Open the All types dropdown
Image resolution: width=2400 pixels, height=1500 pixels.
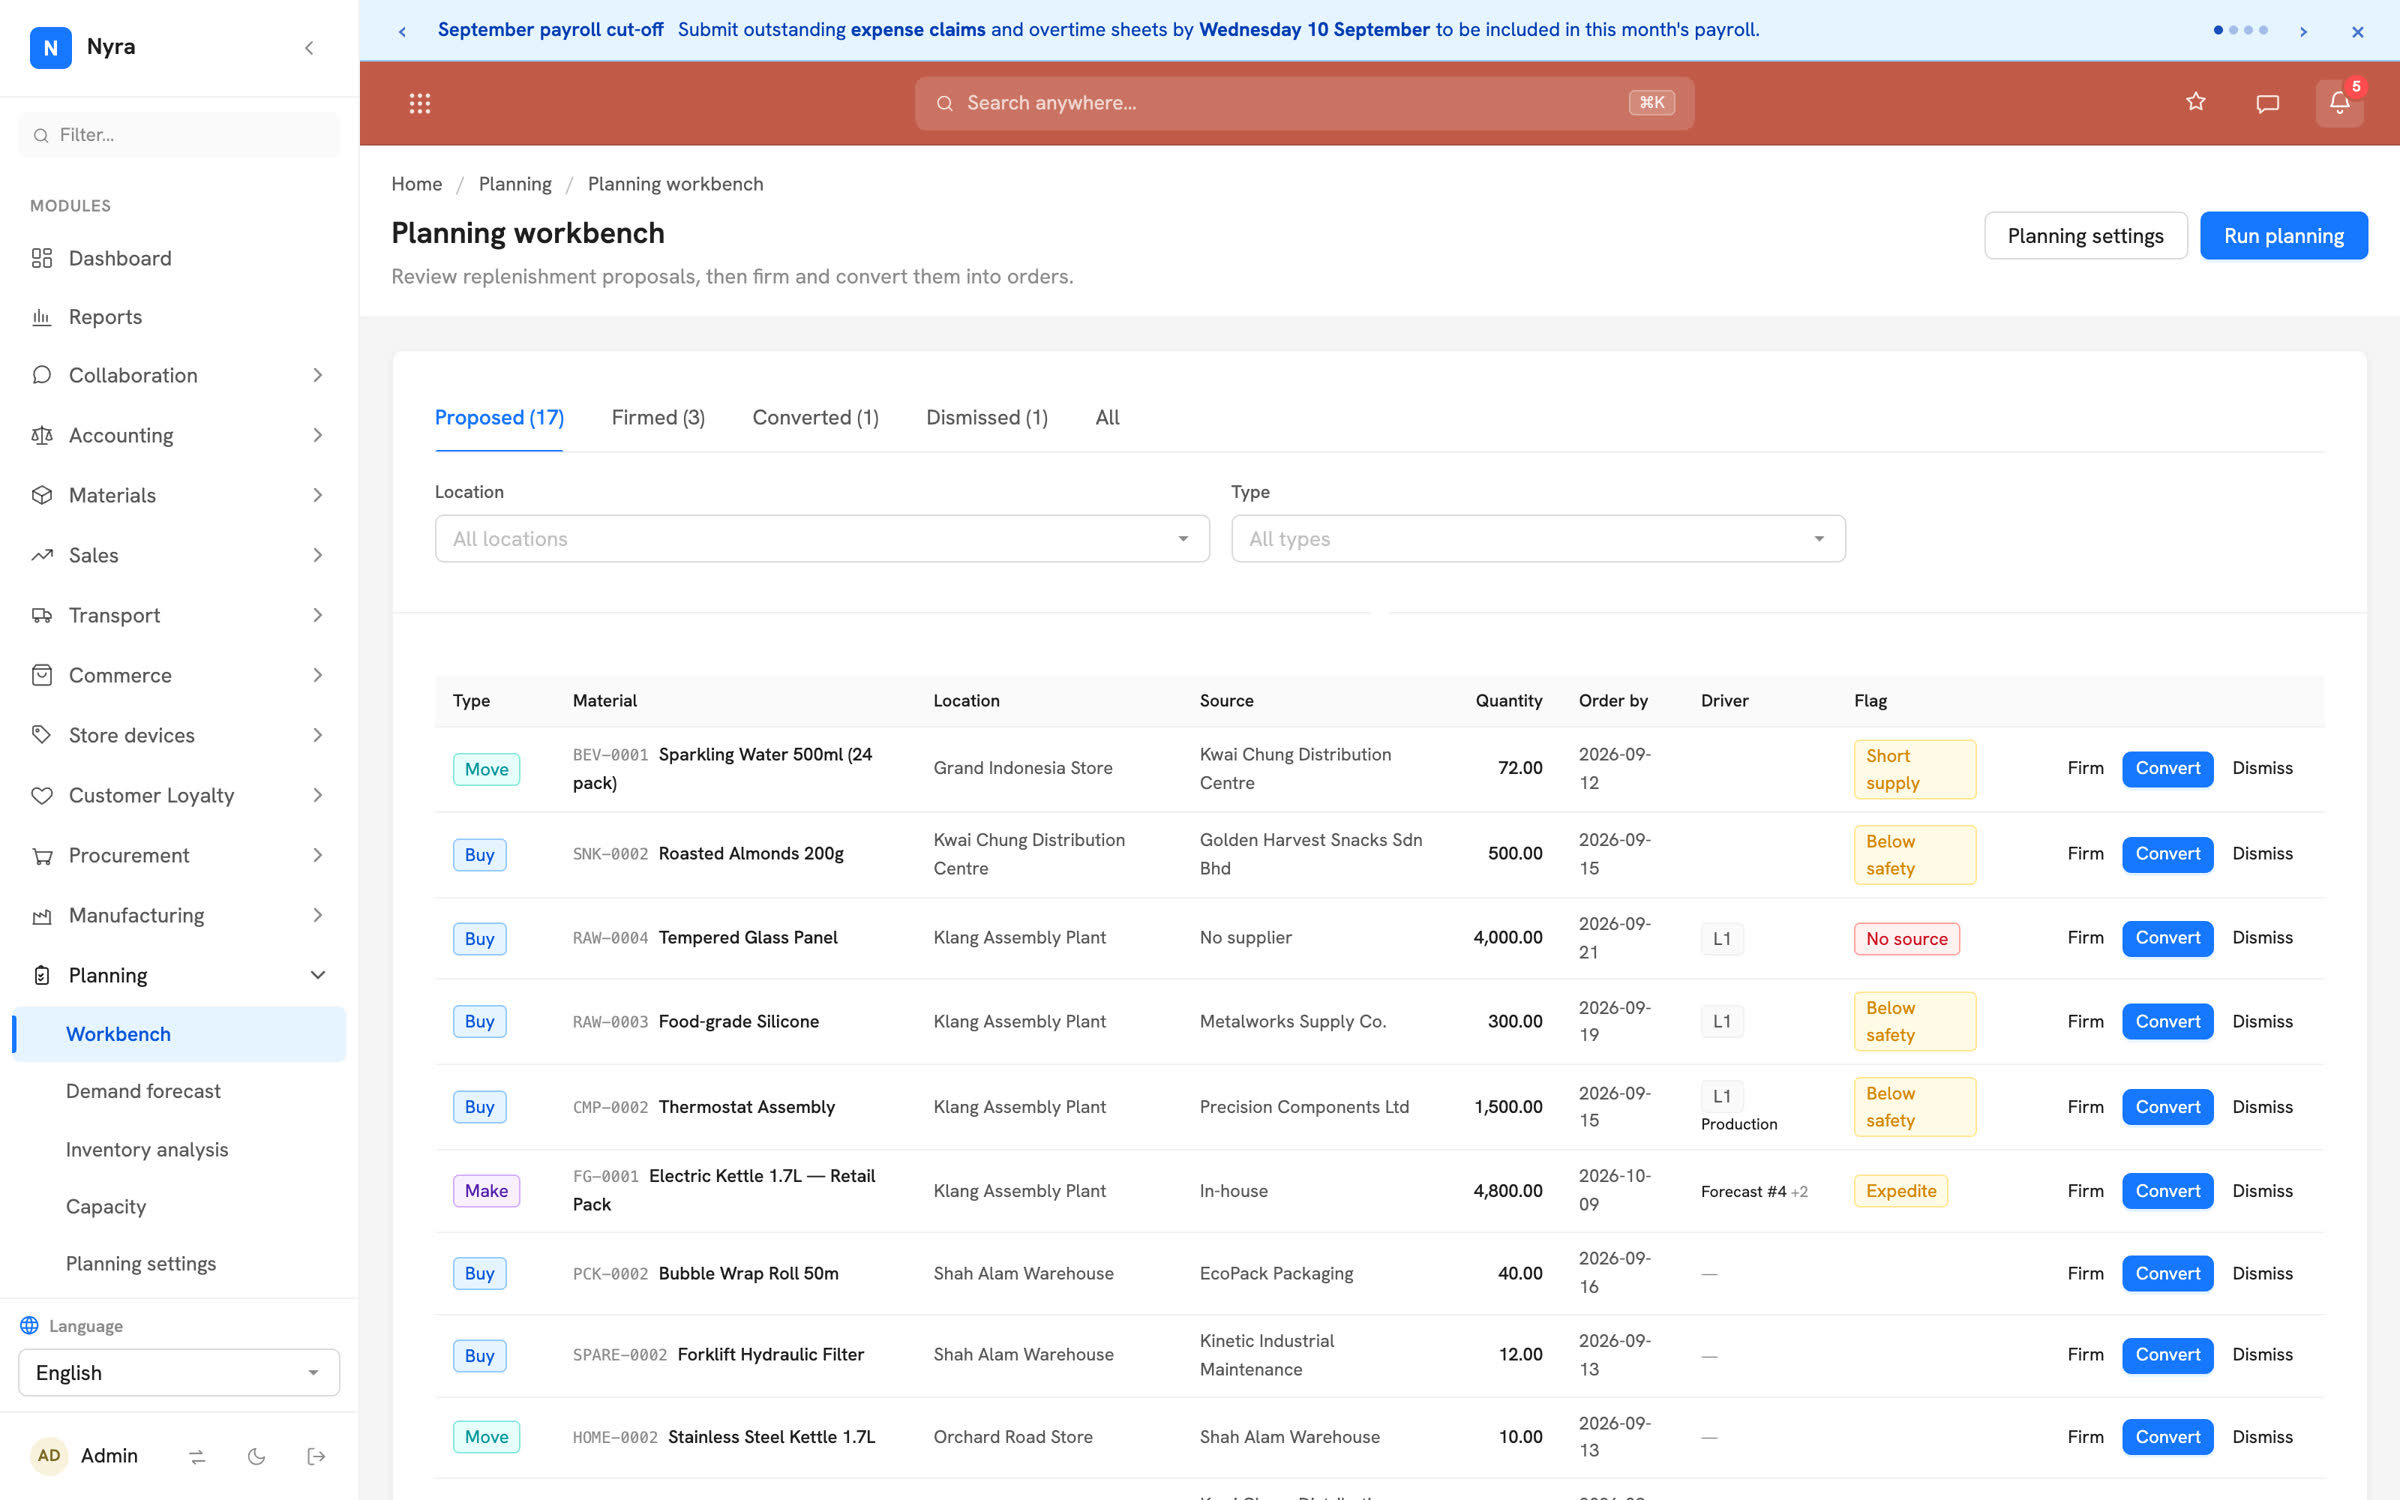coord(1538,539)
